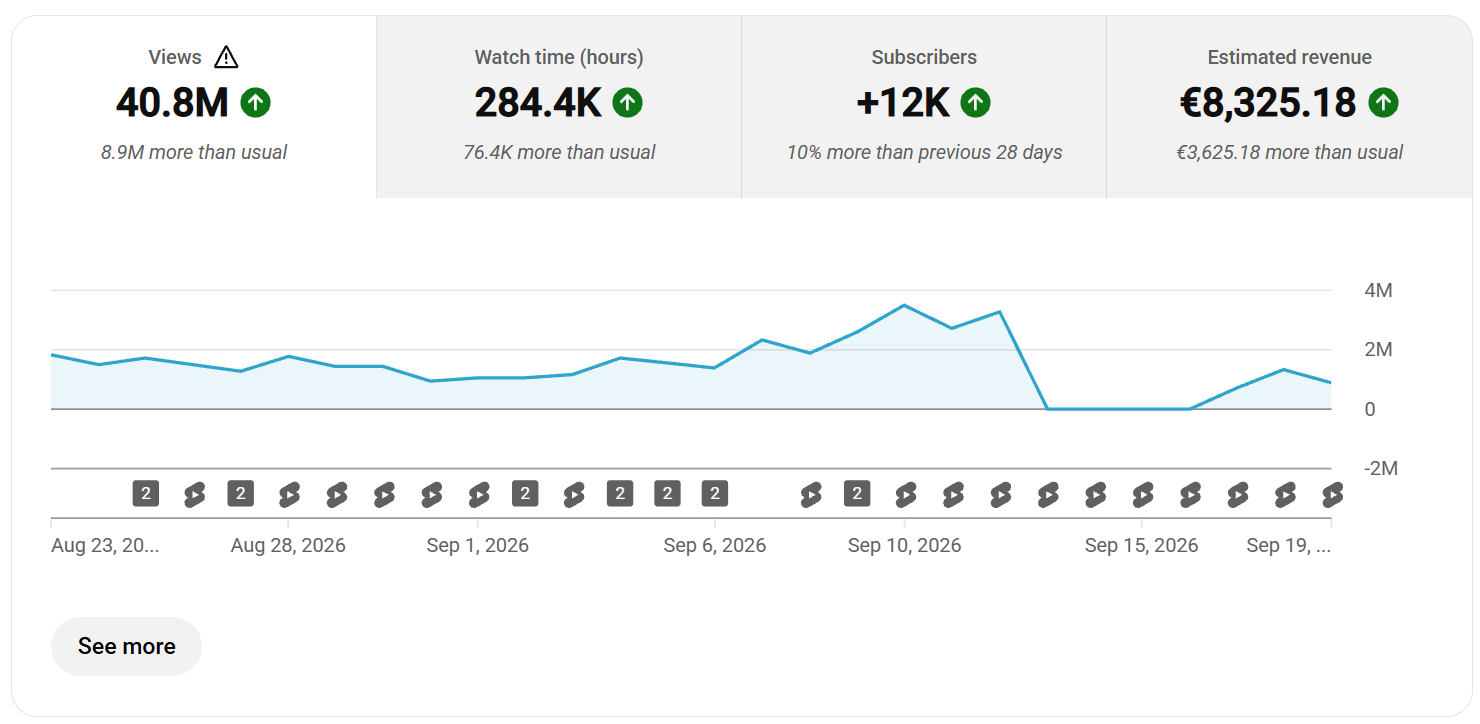
Task: Click the 2-videos badge for Sep 2
Action: 525,493
